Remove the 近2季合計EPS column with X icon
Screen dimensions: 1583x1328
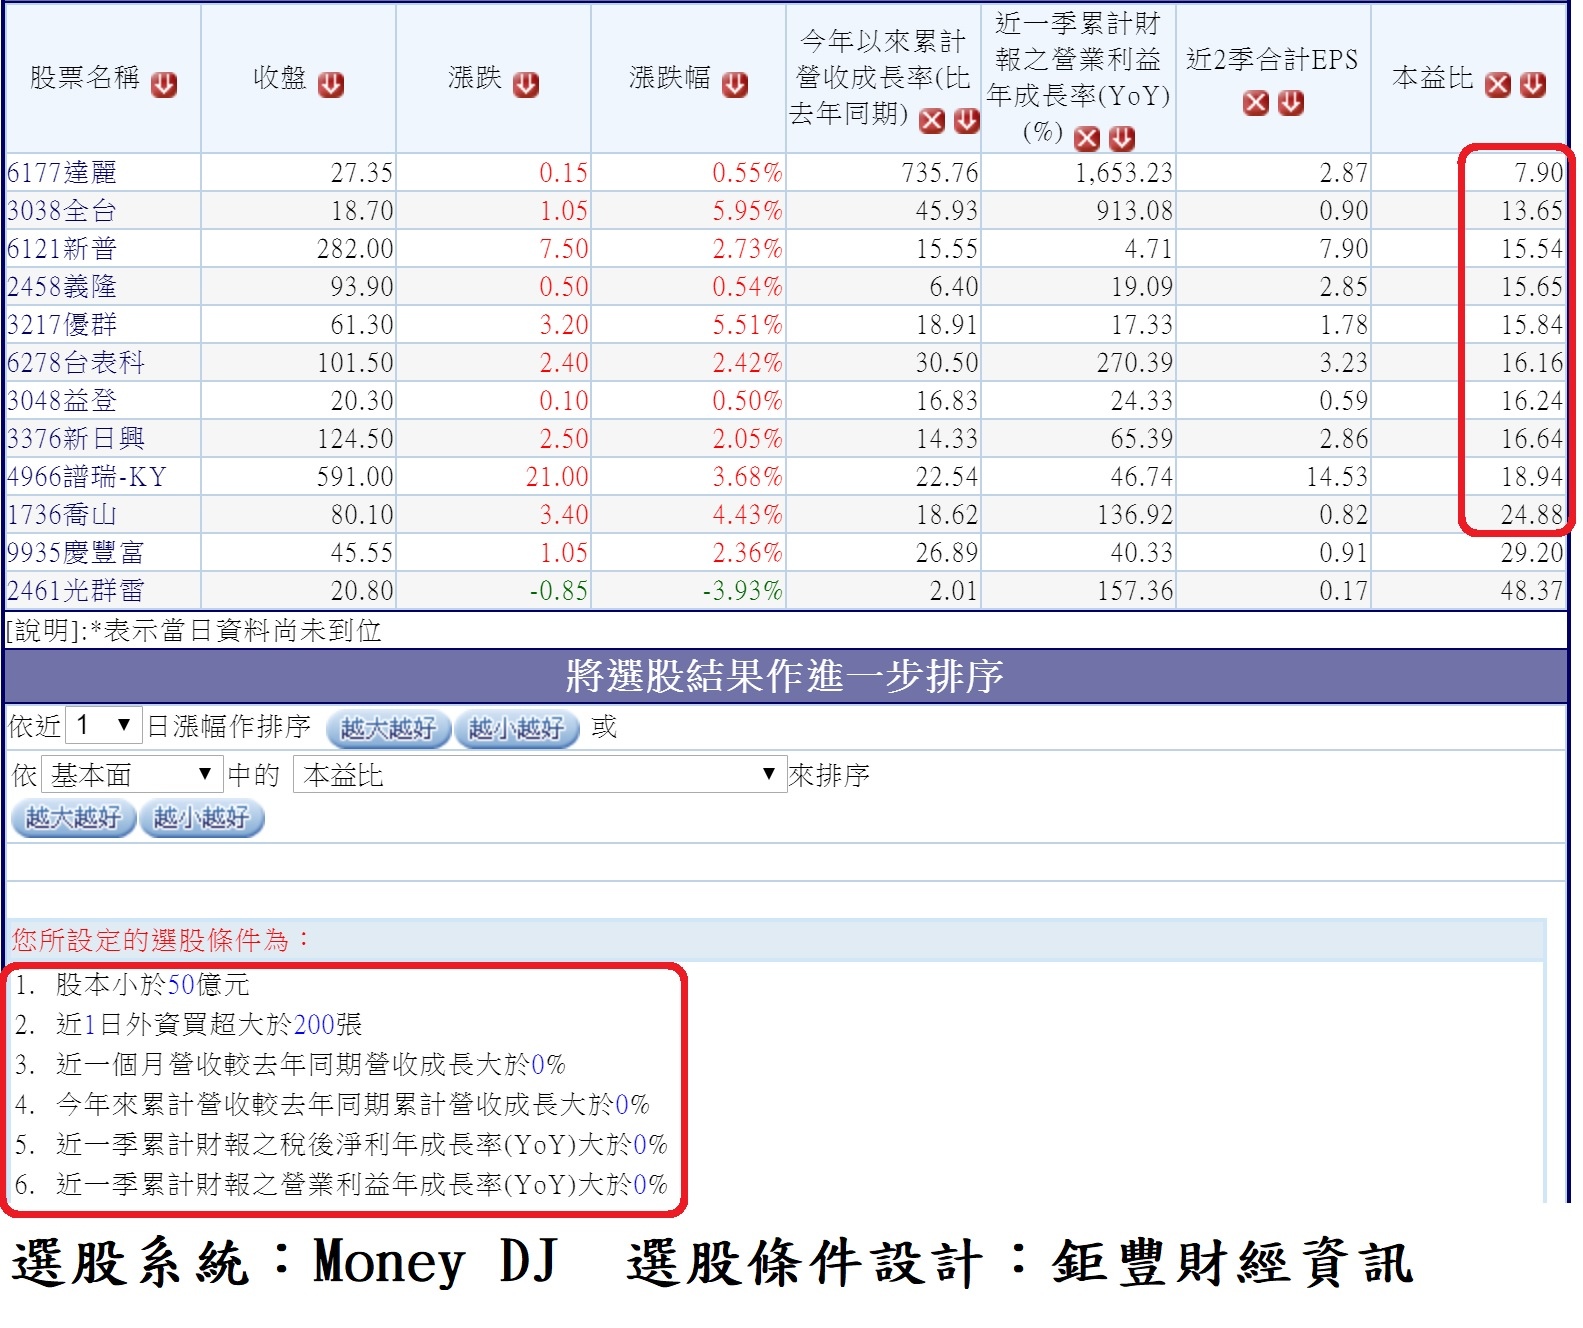point(1256,103)
